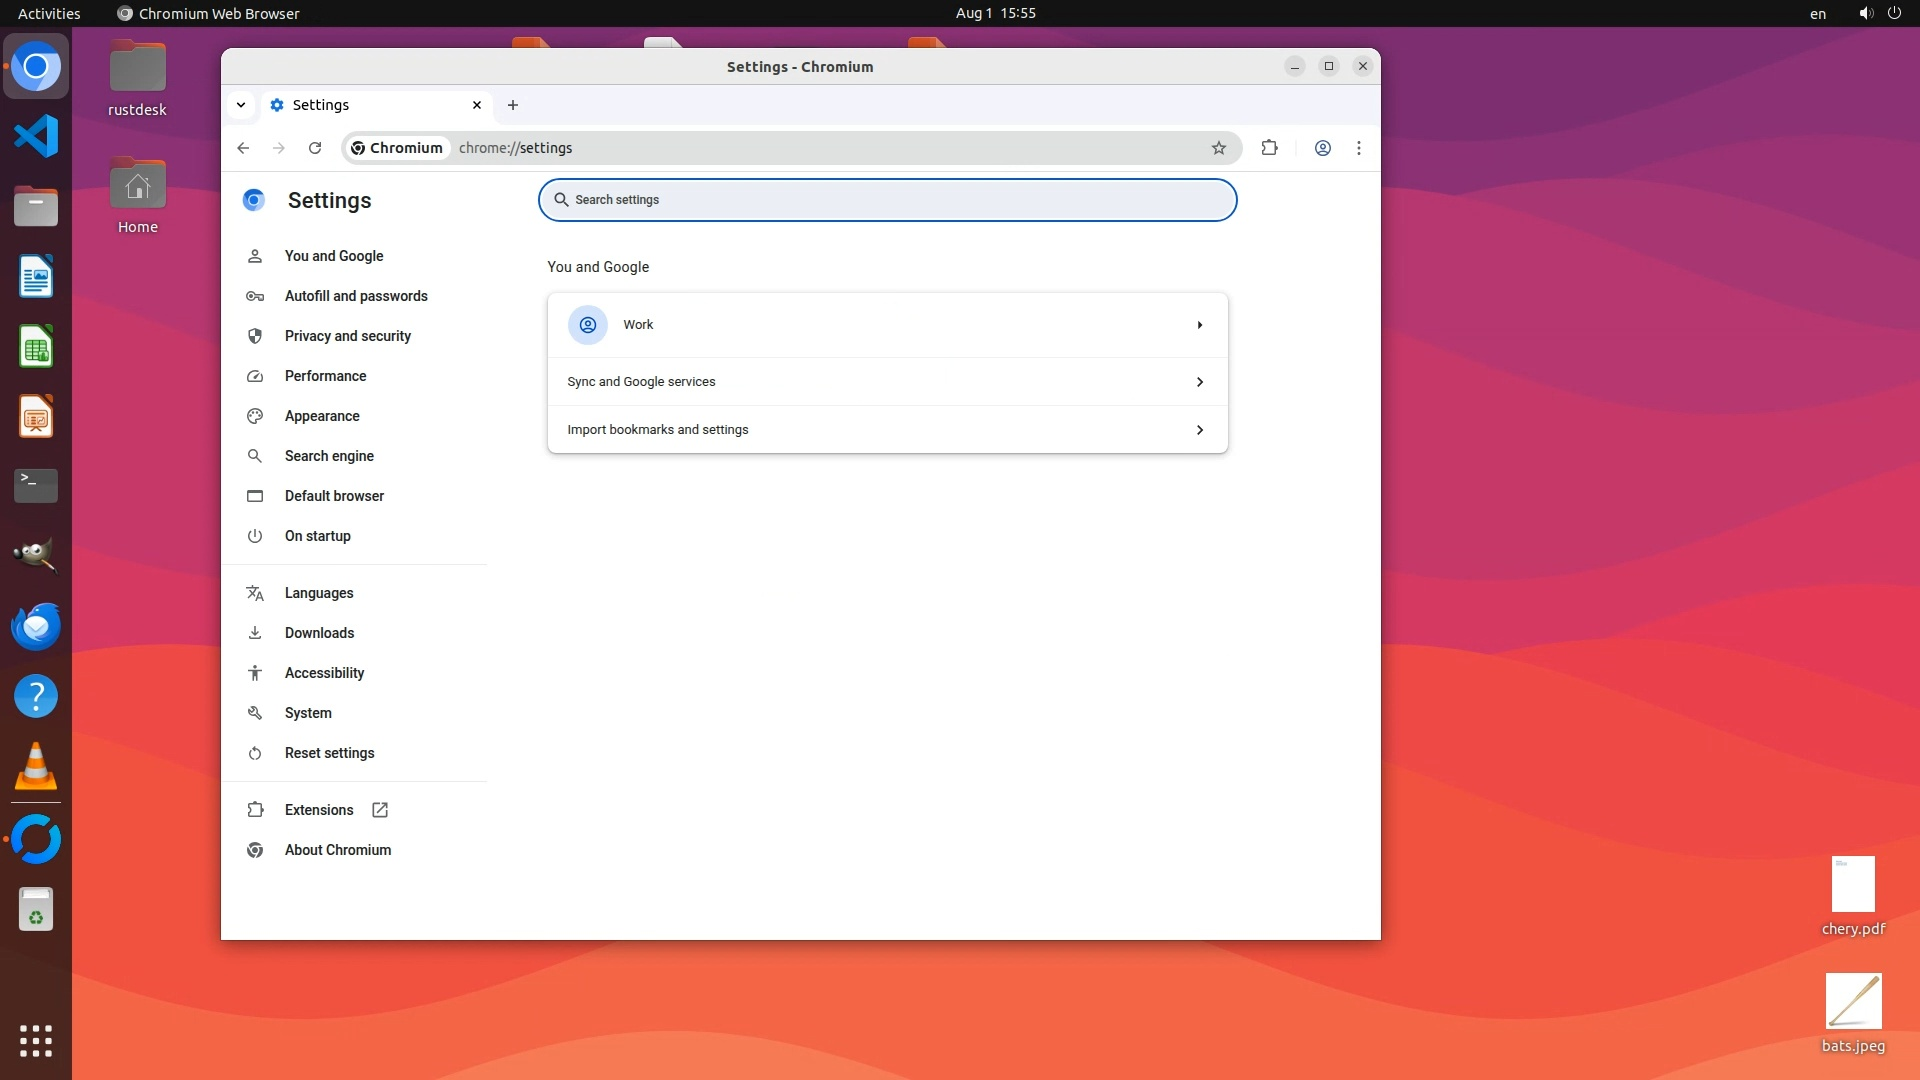Open a new tab with the plus button
1920x1080 pixels.
coord(513,105)
